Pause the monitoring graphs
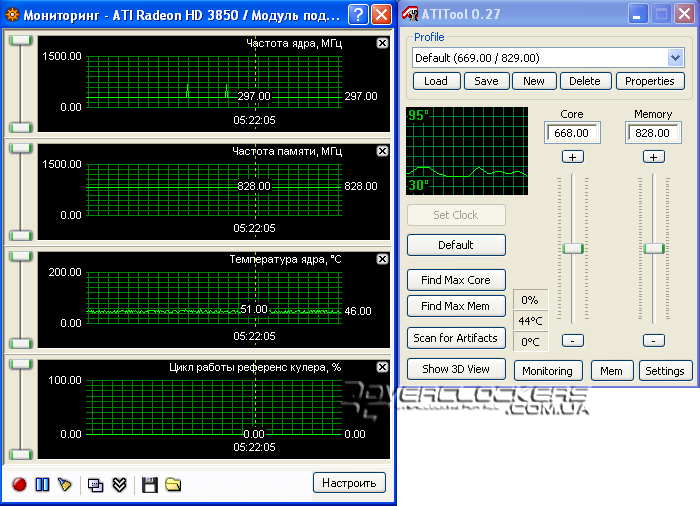Screen dimensions: 700x506 pos(42,484)
